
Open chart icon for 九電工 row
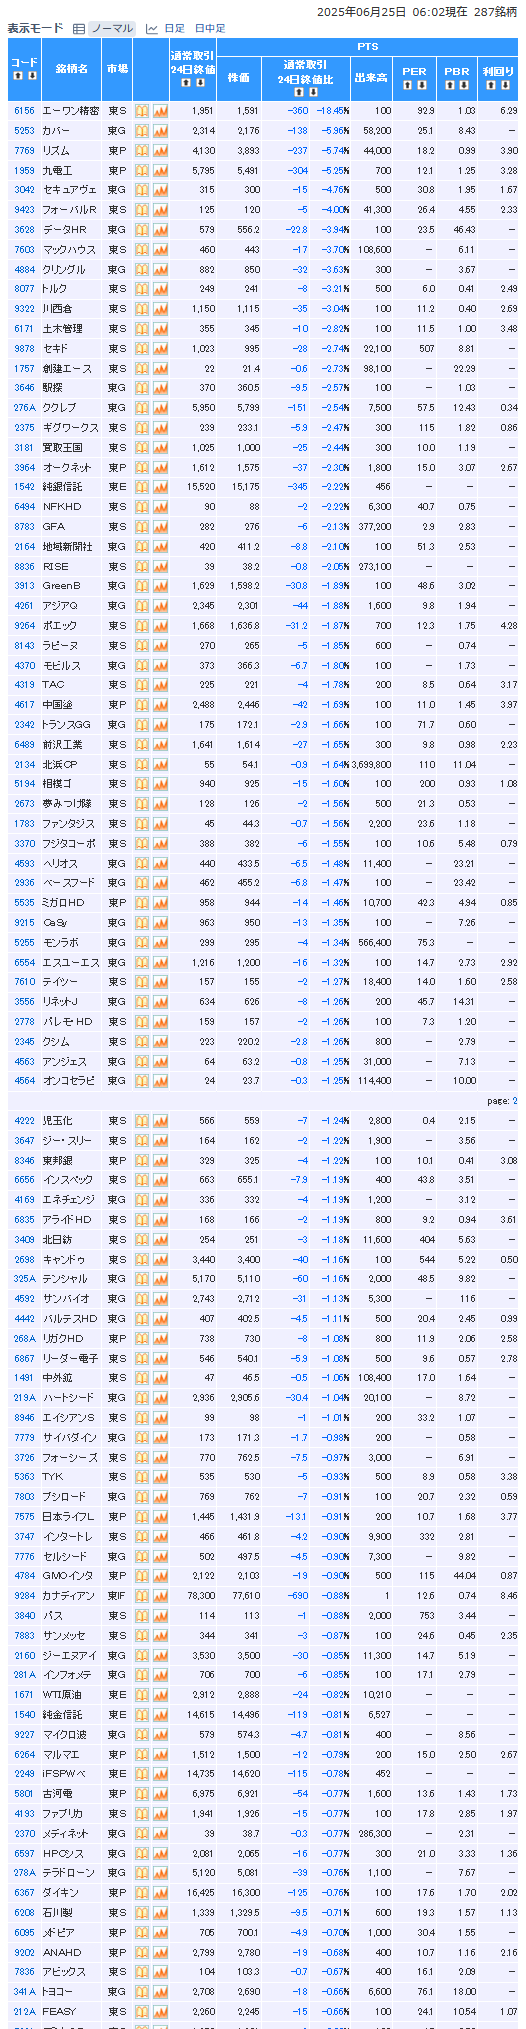[x=160, y=170]
